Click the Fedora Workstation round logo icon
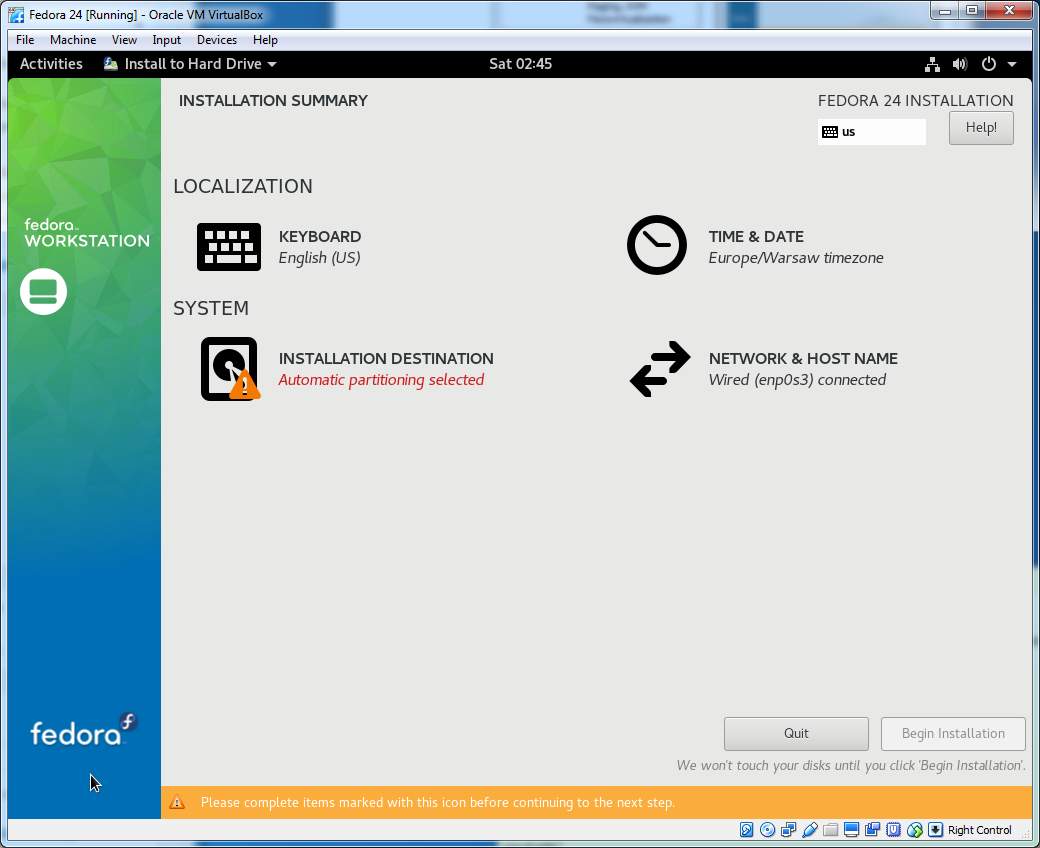 43,291
